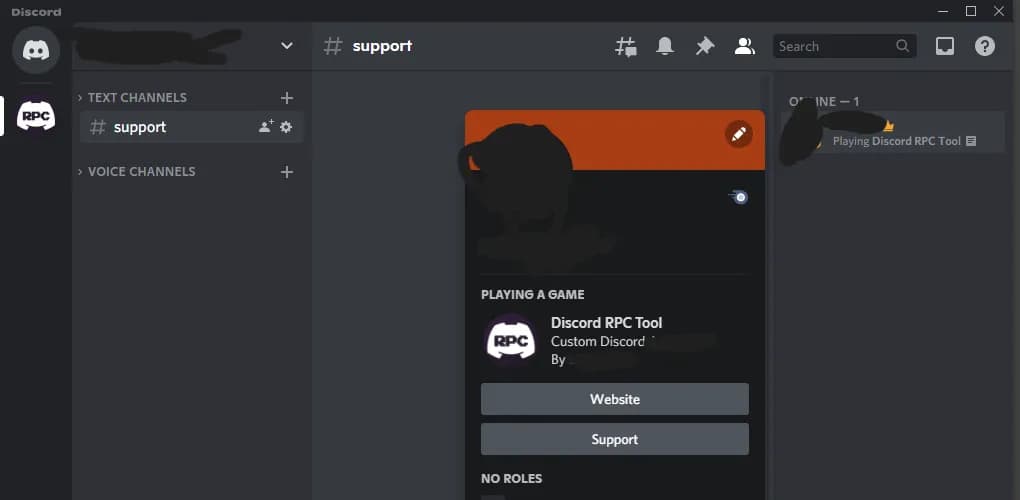Maximize the Discord window
1020x500 pixels.
[971, 11]
